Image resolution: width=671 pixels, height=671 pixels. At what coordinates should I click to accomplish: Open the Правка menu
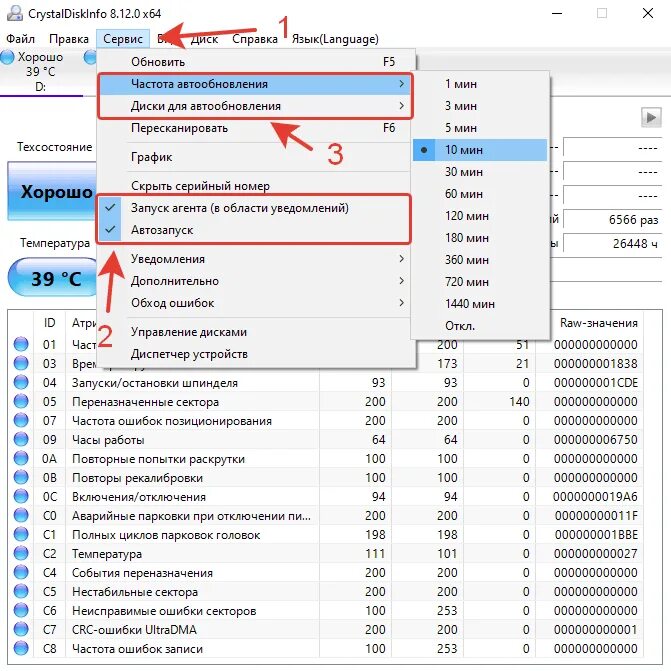coord(69,39)
